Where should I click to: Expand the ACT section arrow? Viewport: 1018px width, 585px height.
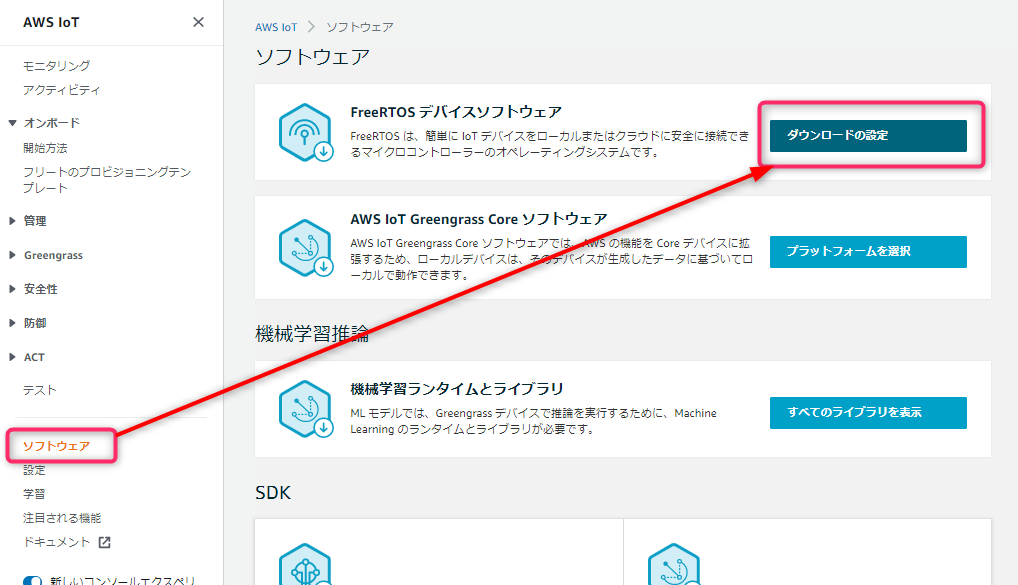(x=12, y=357)
